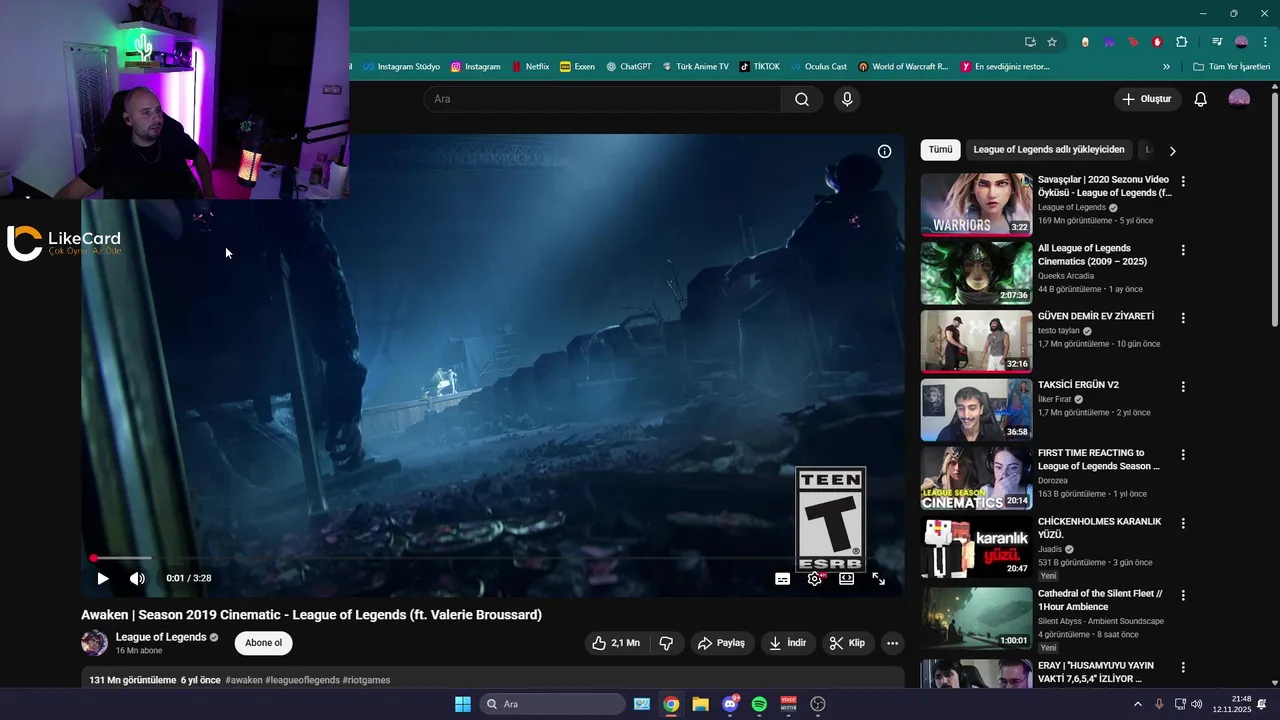Bookmark this page with the star icon
Viewport: 1280px width, 720px height.
point(1052,42)
